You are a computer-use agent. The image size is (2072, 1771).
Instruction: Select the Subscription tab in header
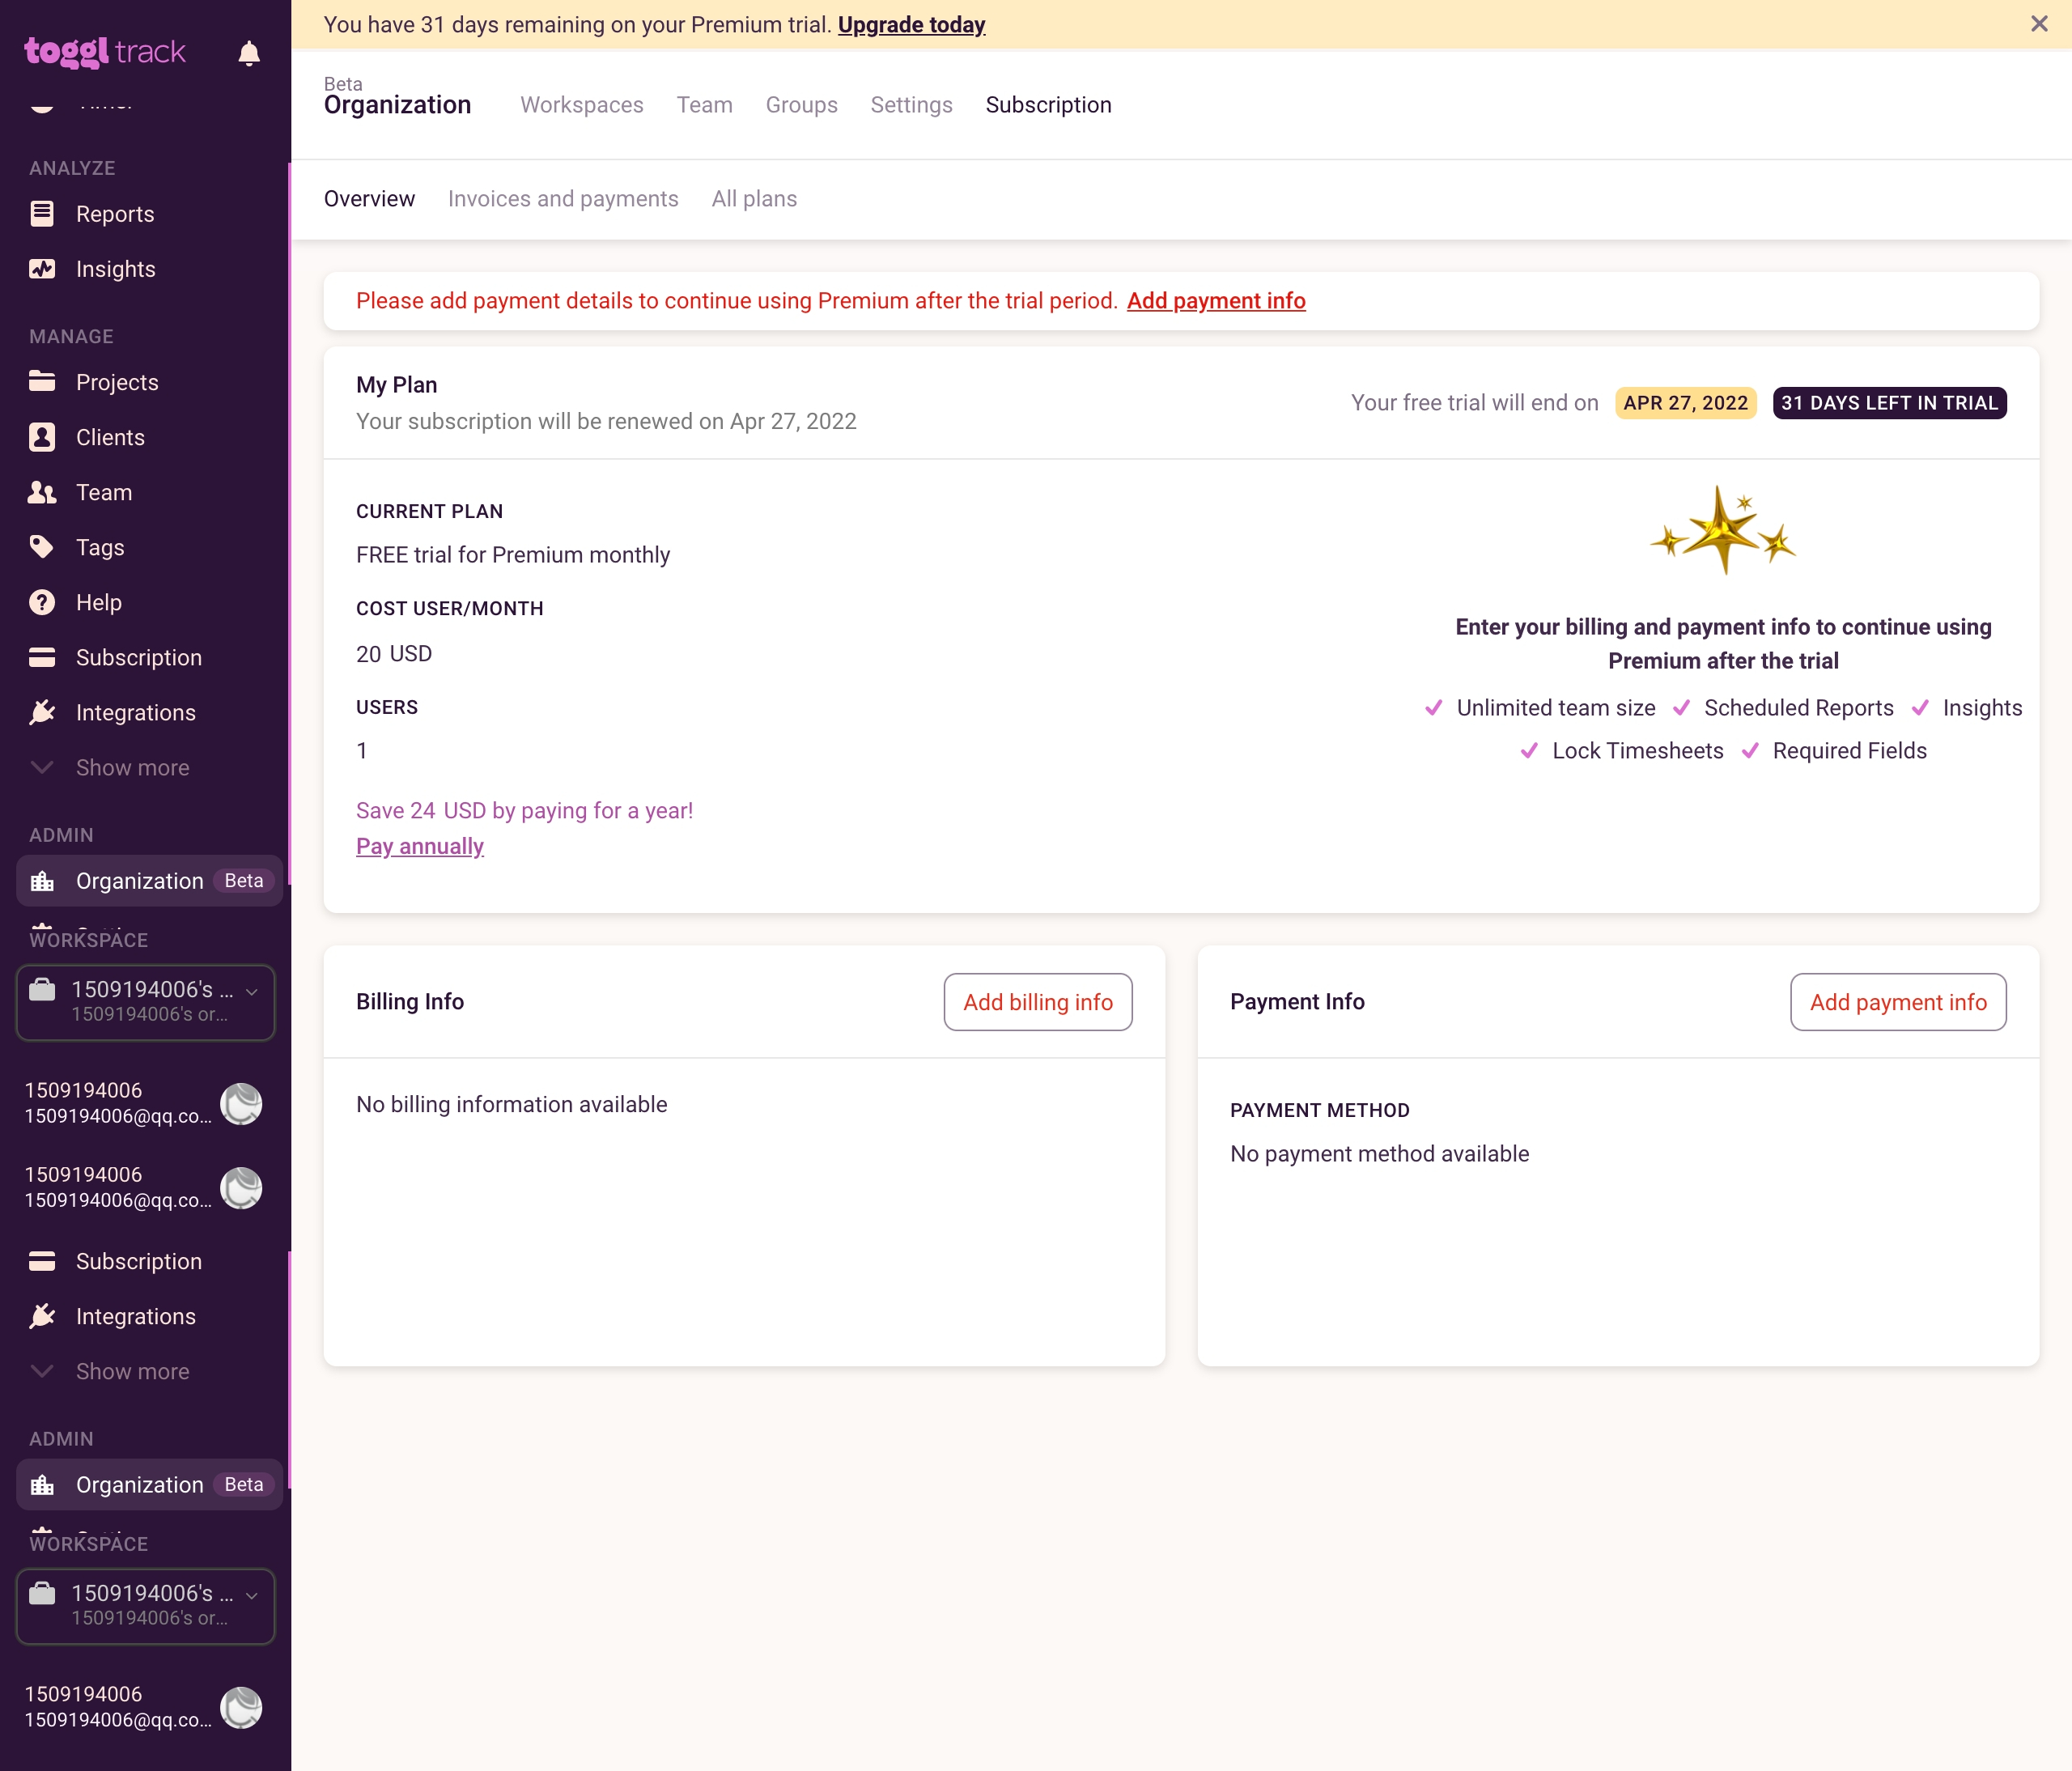1048,105
